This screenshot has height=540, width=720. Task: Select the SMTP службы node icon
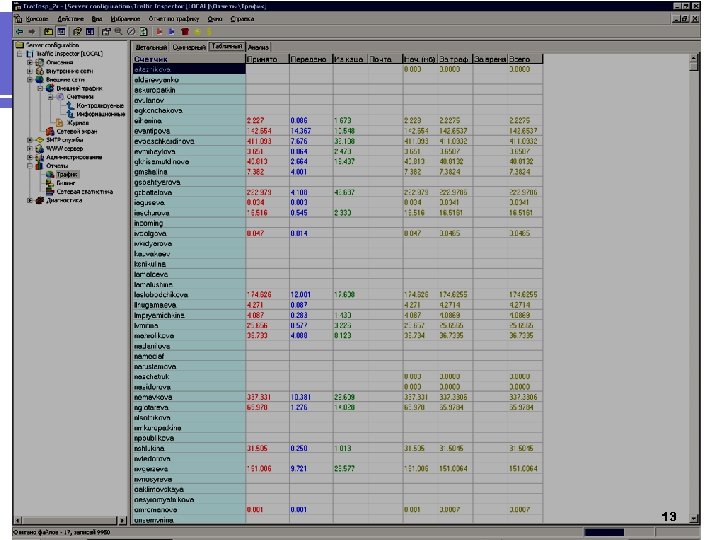point(40,140)
